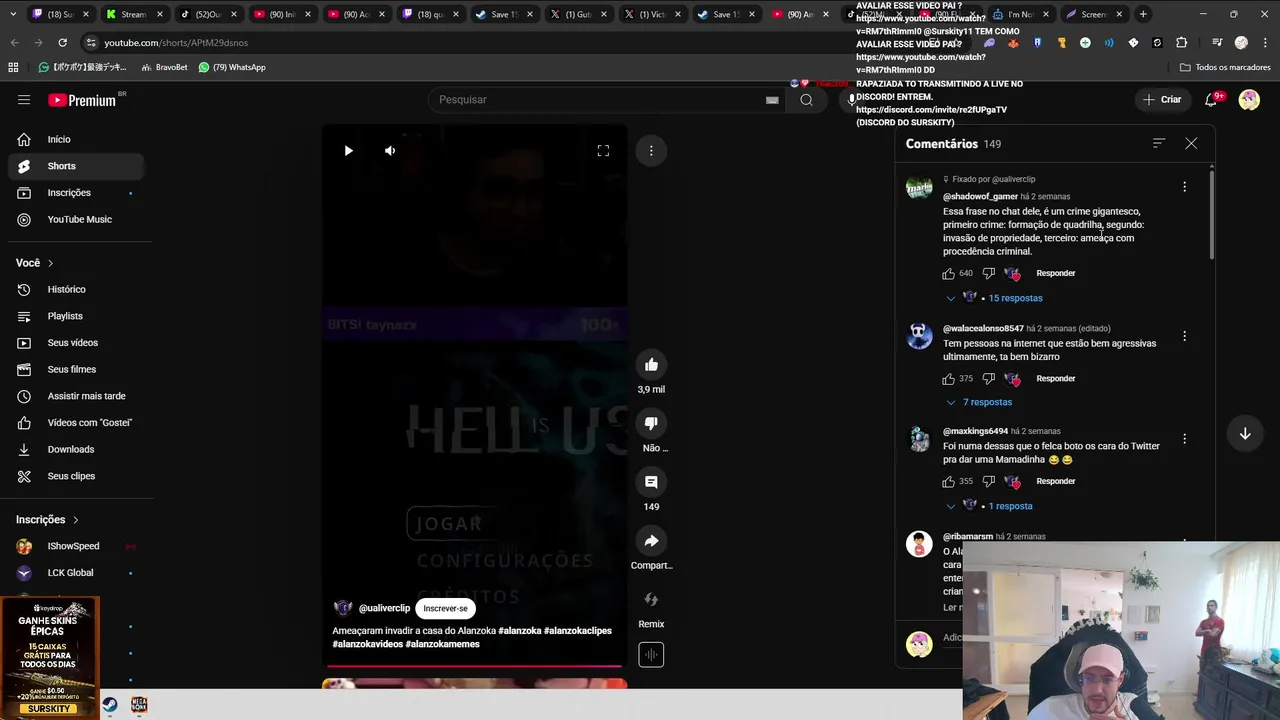1280x720 pixels.
Task: Close the Comentários panel
Action: (x=1191, y=144)
